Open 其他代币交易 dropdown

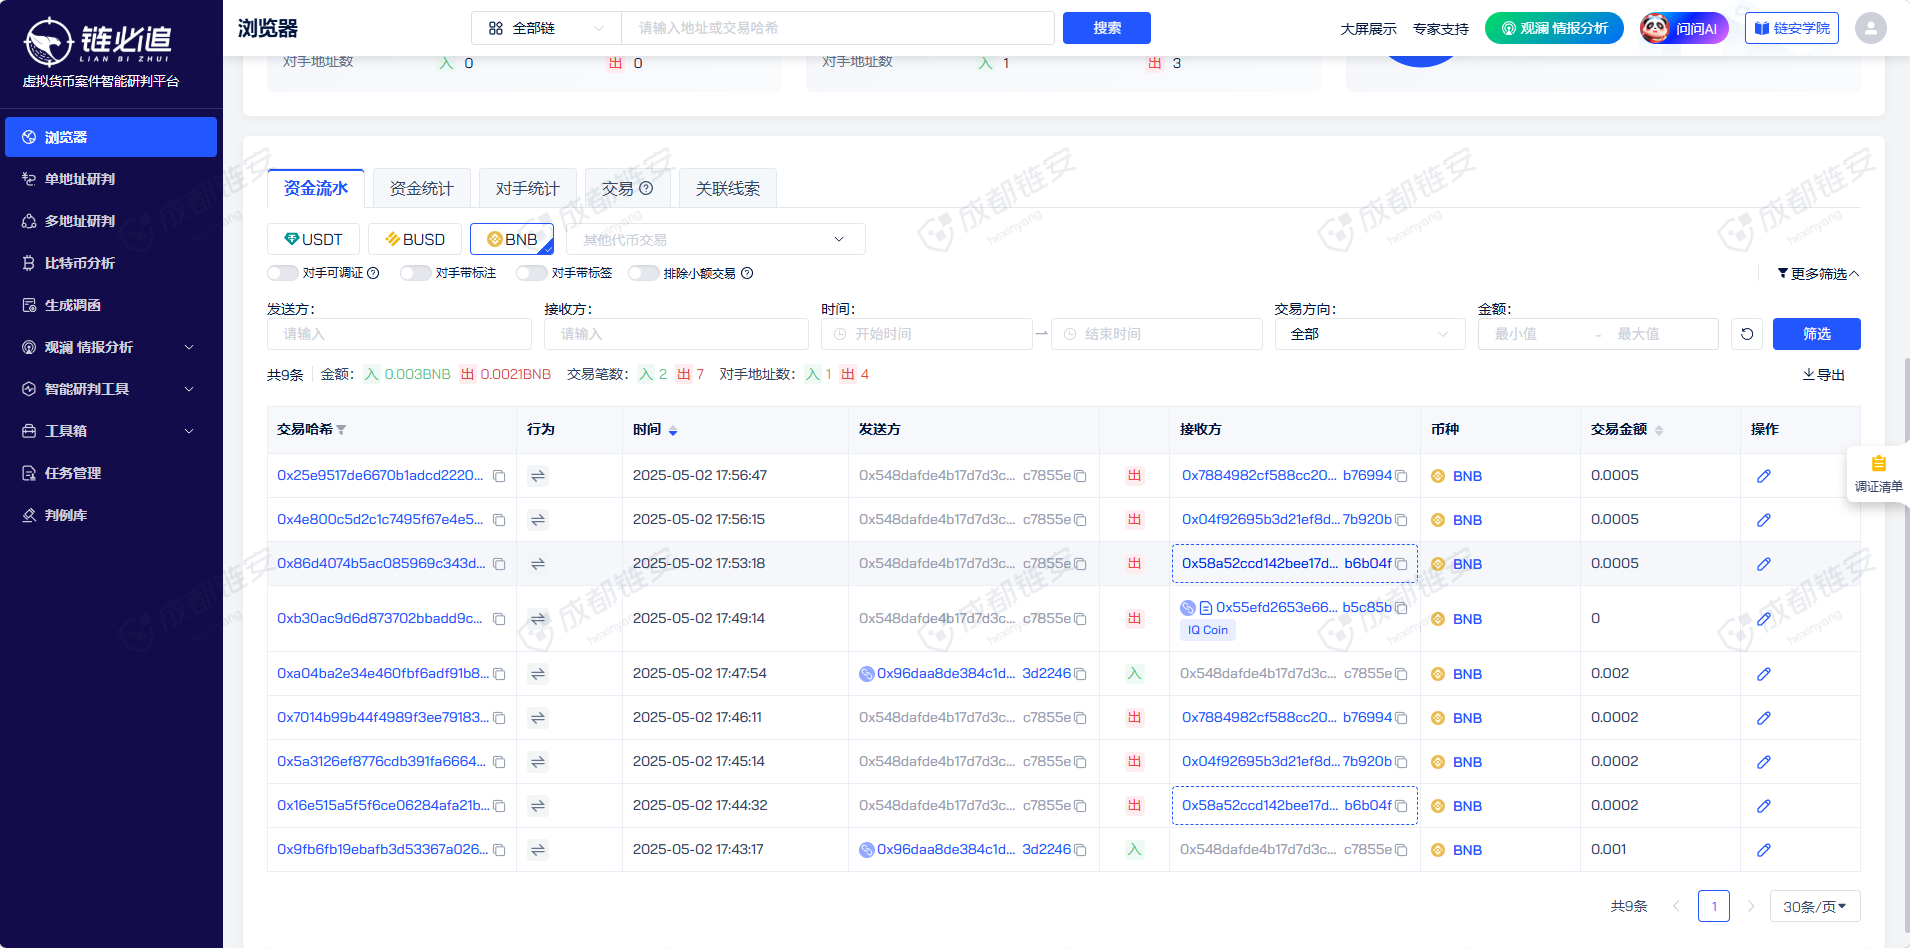715,239
